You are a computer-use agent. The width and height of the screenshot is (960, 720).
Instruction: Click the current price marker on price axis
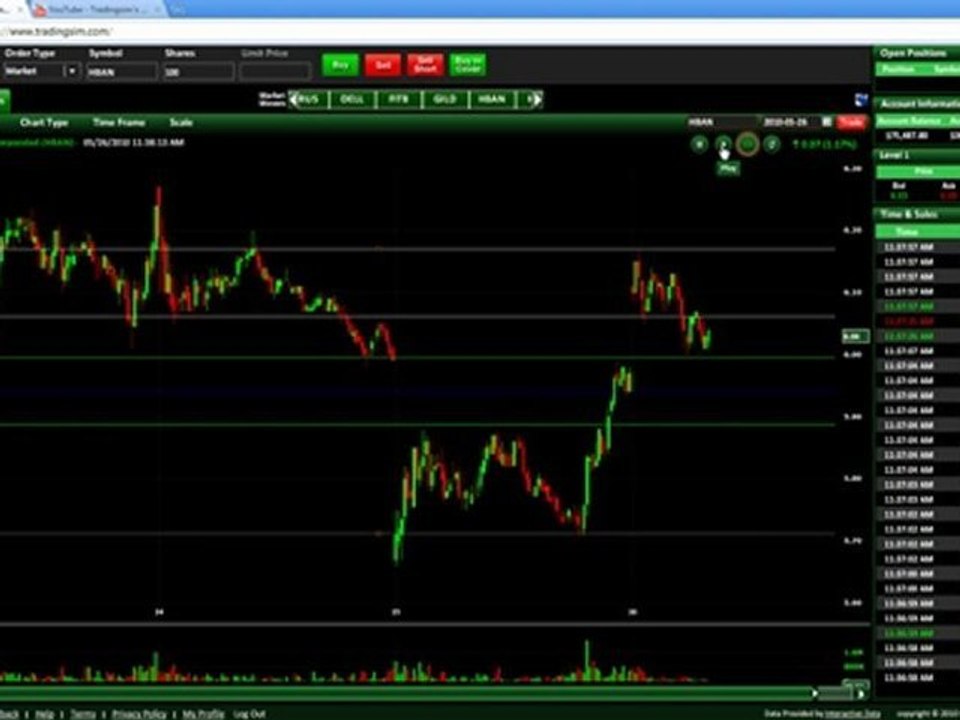pyautogui.click(x=855, y=336)
